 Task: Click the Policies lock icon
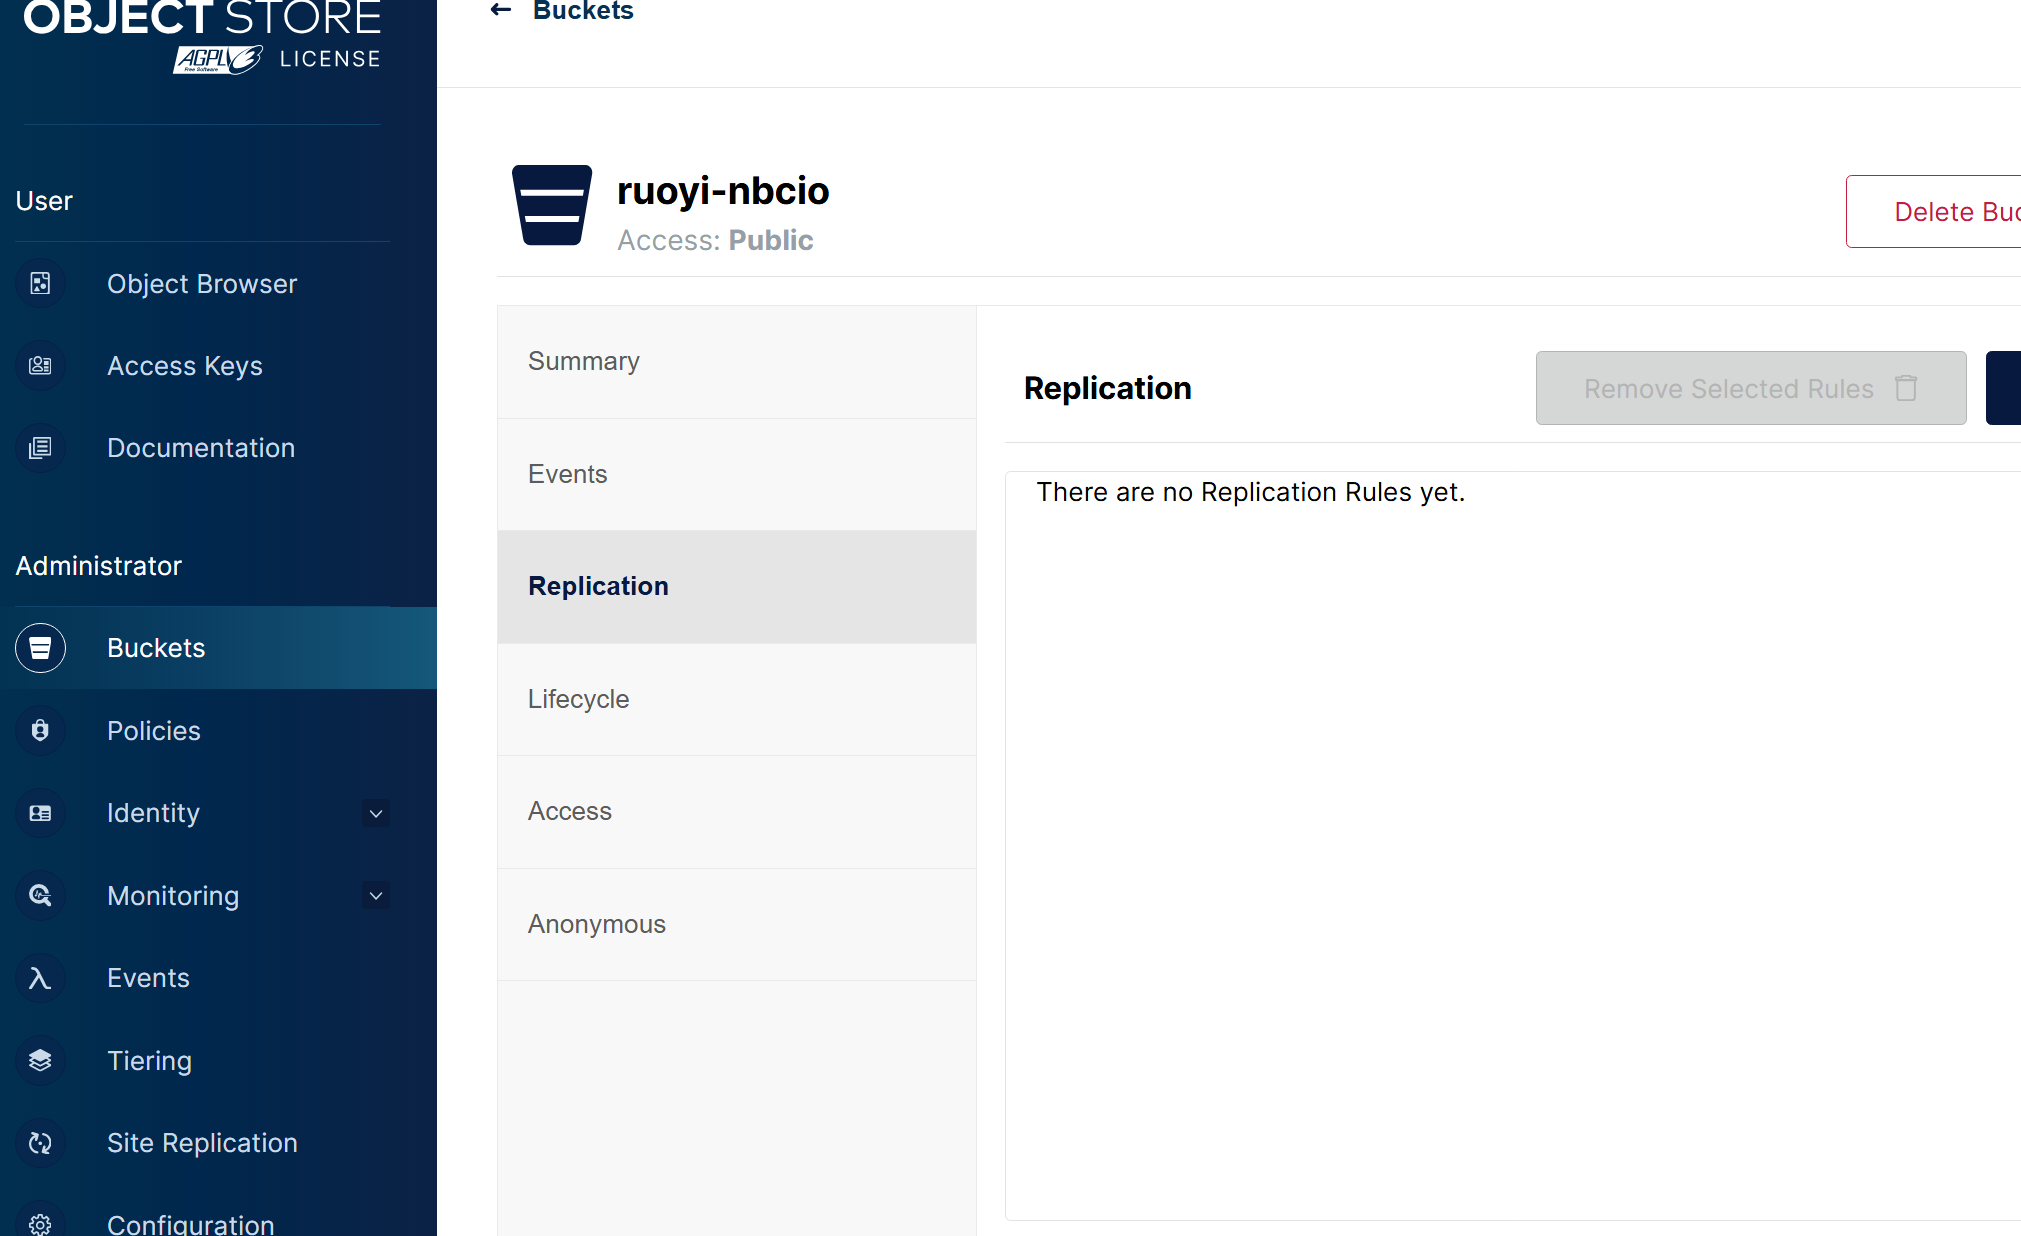pyautogui.click(x=40, y=731)
